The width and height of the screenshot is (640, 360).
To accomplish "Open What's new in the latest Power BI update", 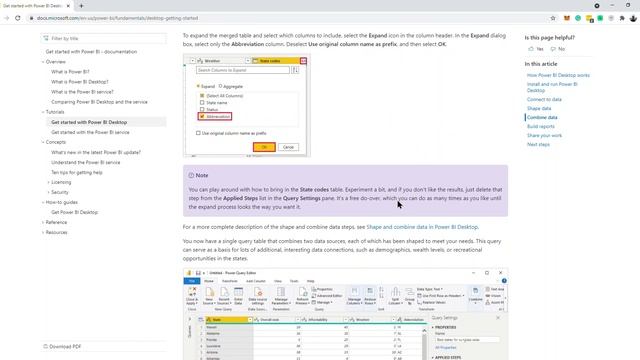I will [x=96, y=153].
